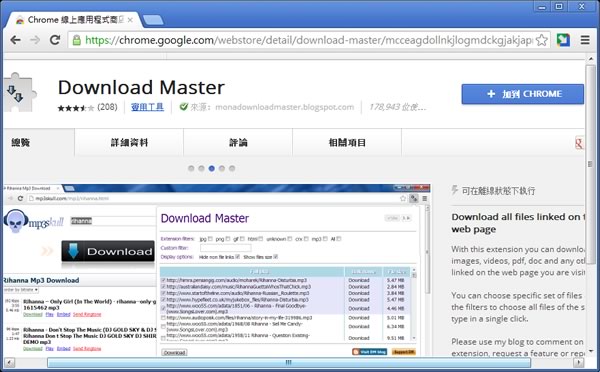Click the horizontal scrollbar thumb
600x372 pixels.
289,362
